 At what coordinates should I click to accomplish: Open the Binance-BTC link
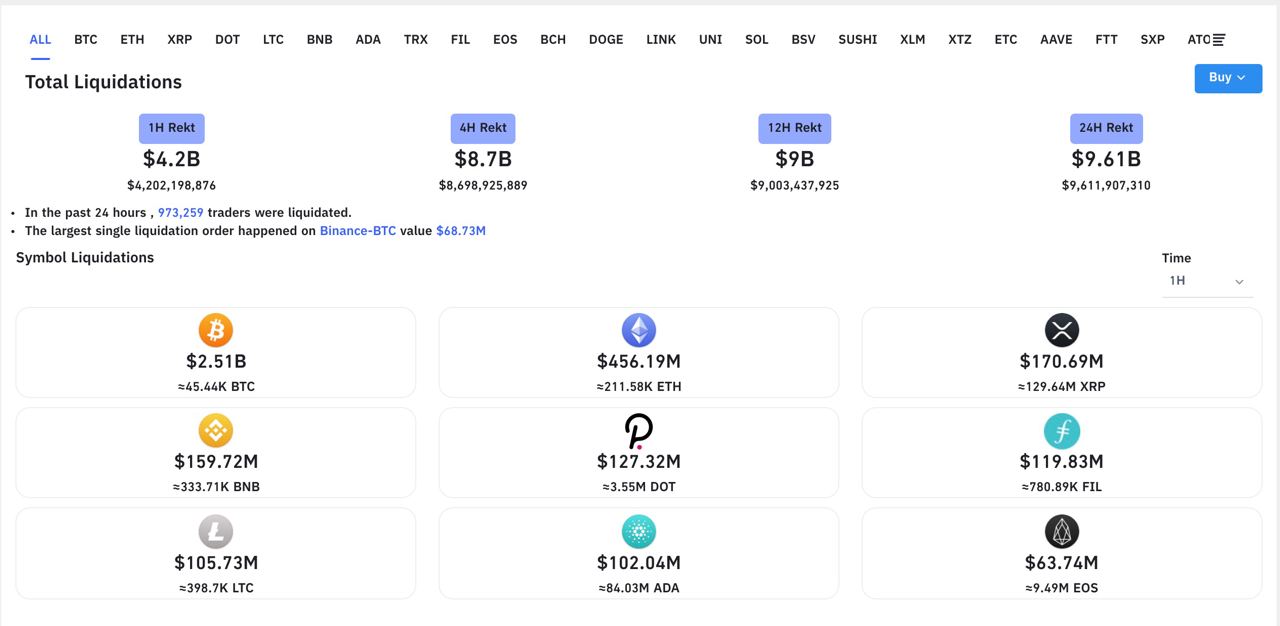[358, 231]
